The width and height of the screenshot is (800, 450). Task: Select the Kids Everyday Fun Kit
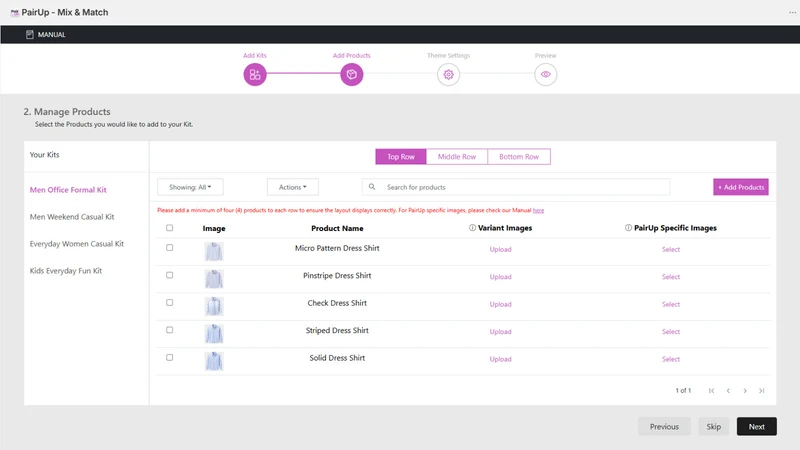(x=66, y=271)
